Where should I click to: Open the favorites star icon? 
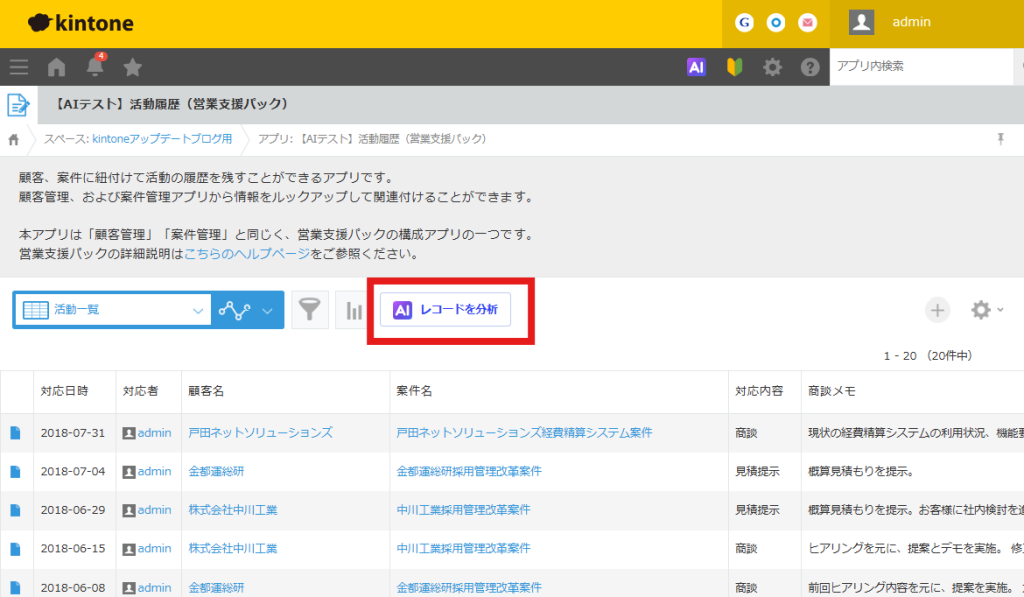point(132,67)
